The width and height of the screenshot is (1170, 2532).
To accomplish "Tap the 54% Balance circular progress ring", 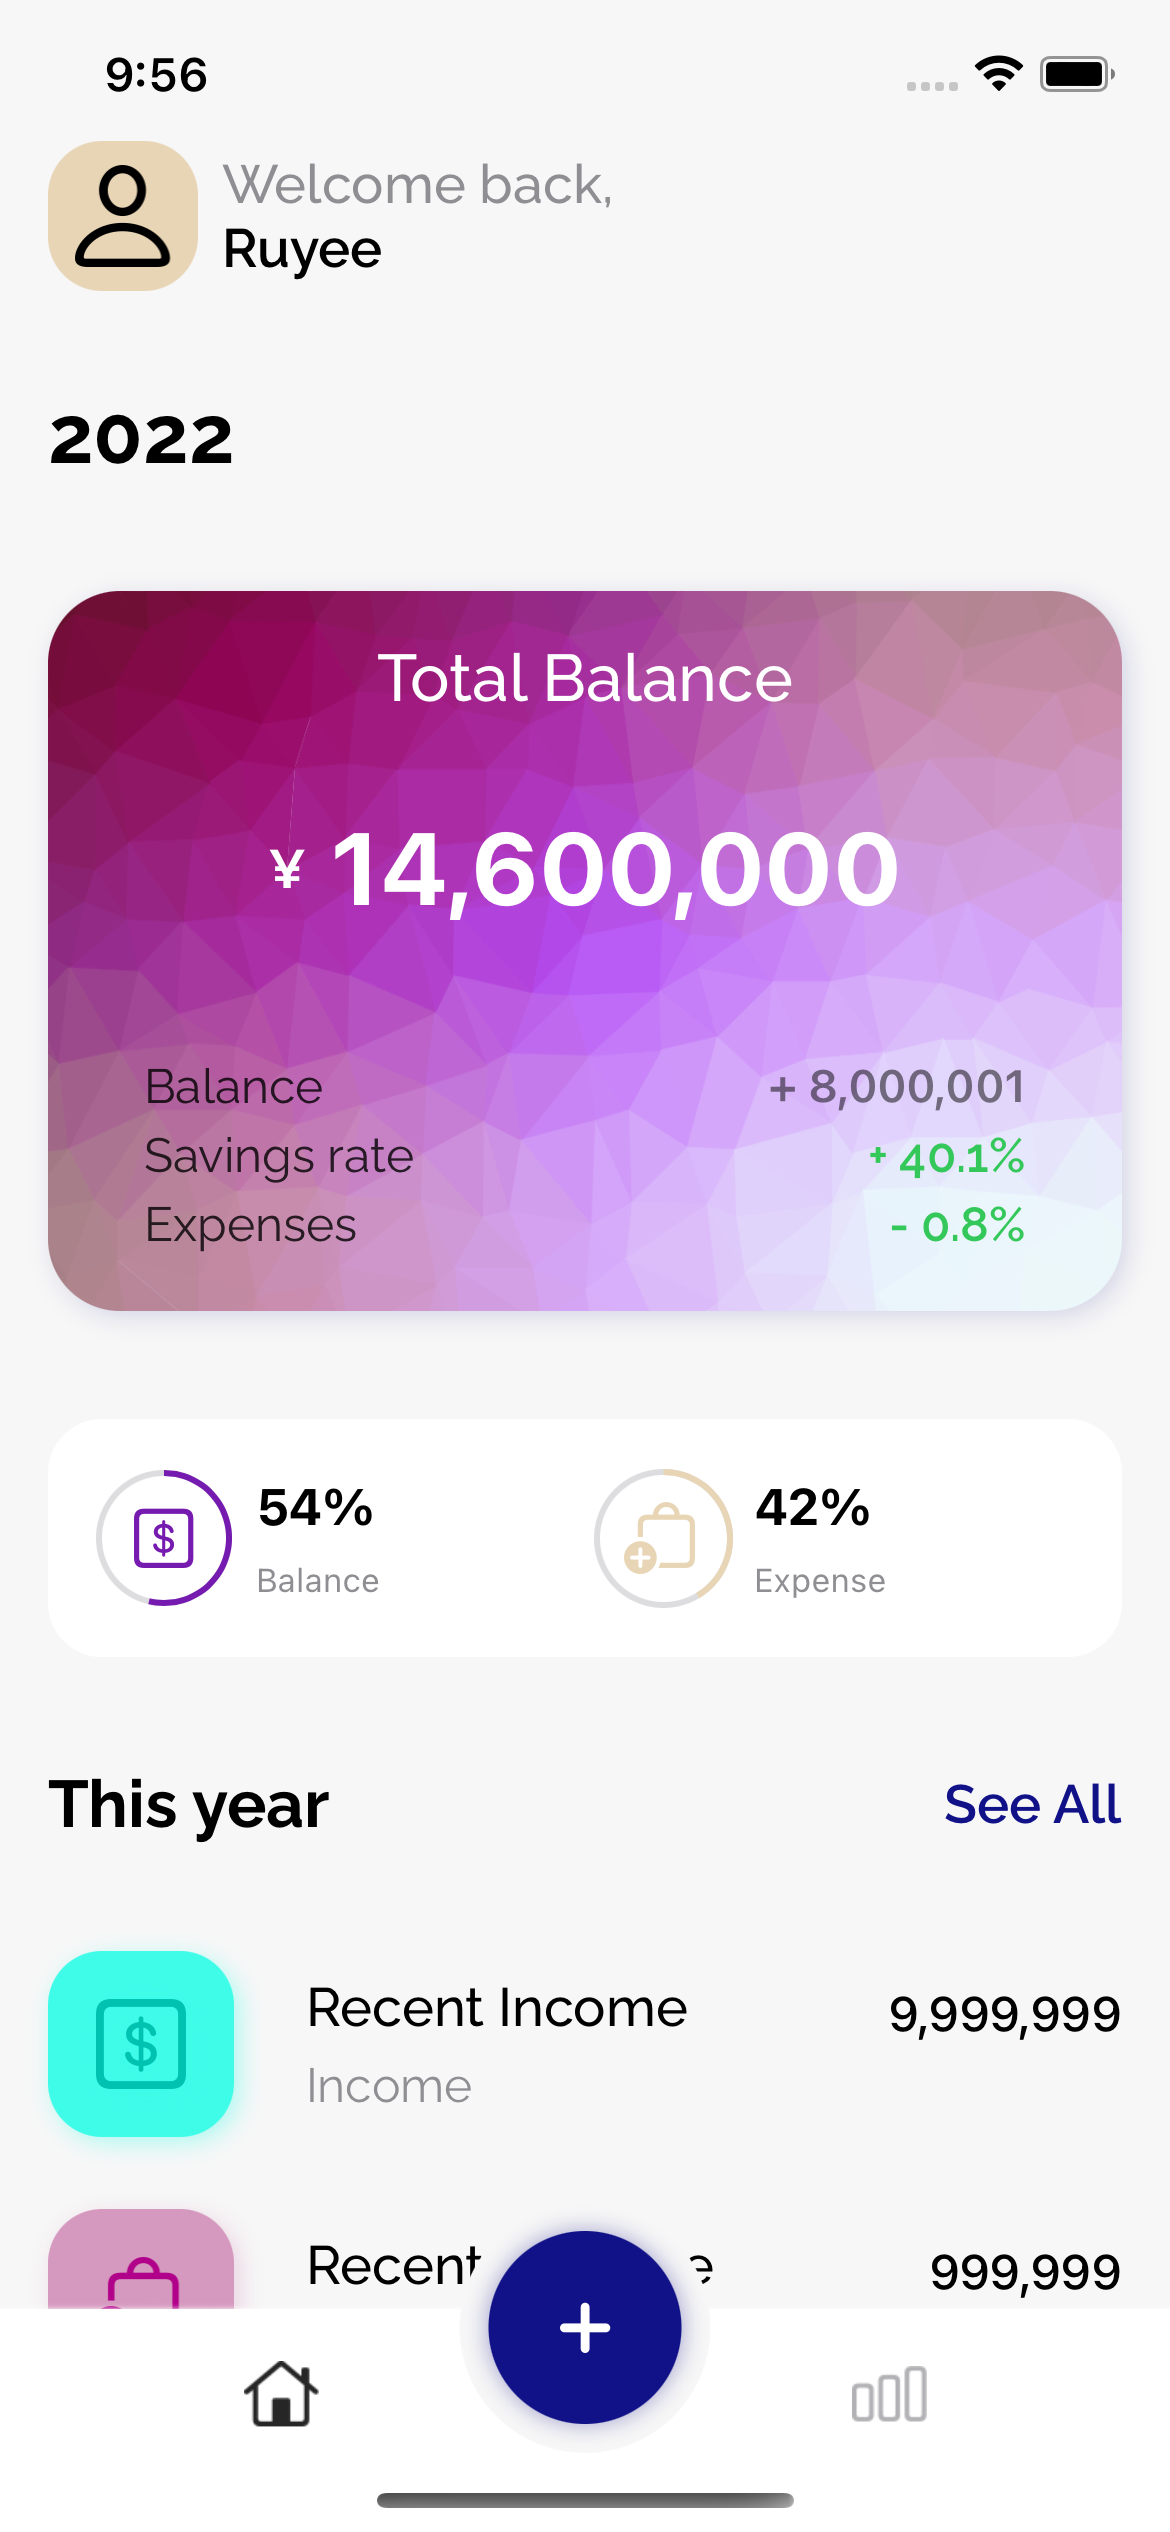I will 164,1538.
